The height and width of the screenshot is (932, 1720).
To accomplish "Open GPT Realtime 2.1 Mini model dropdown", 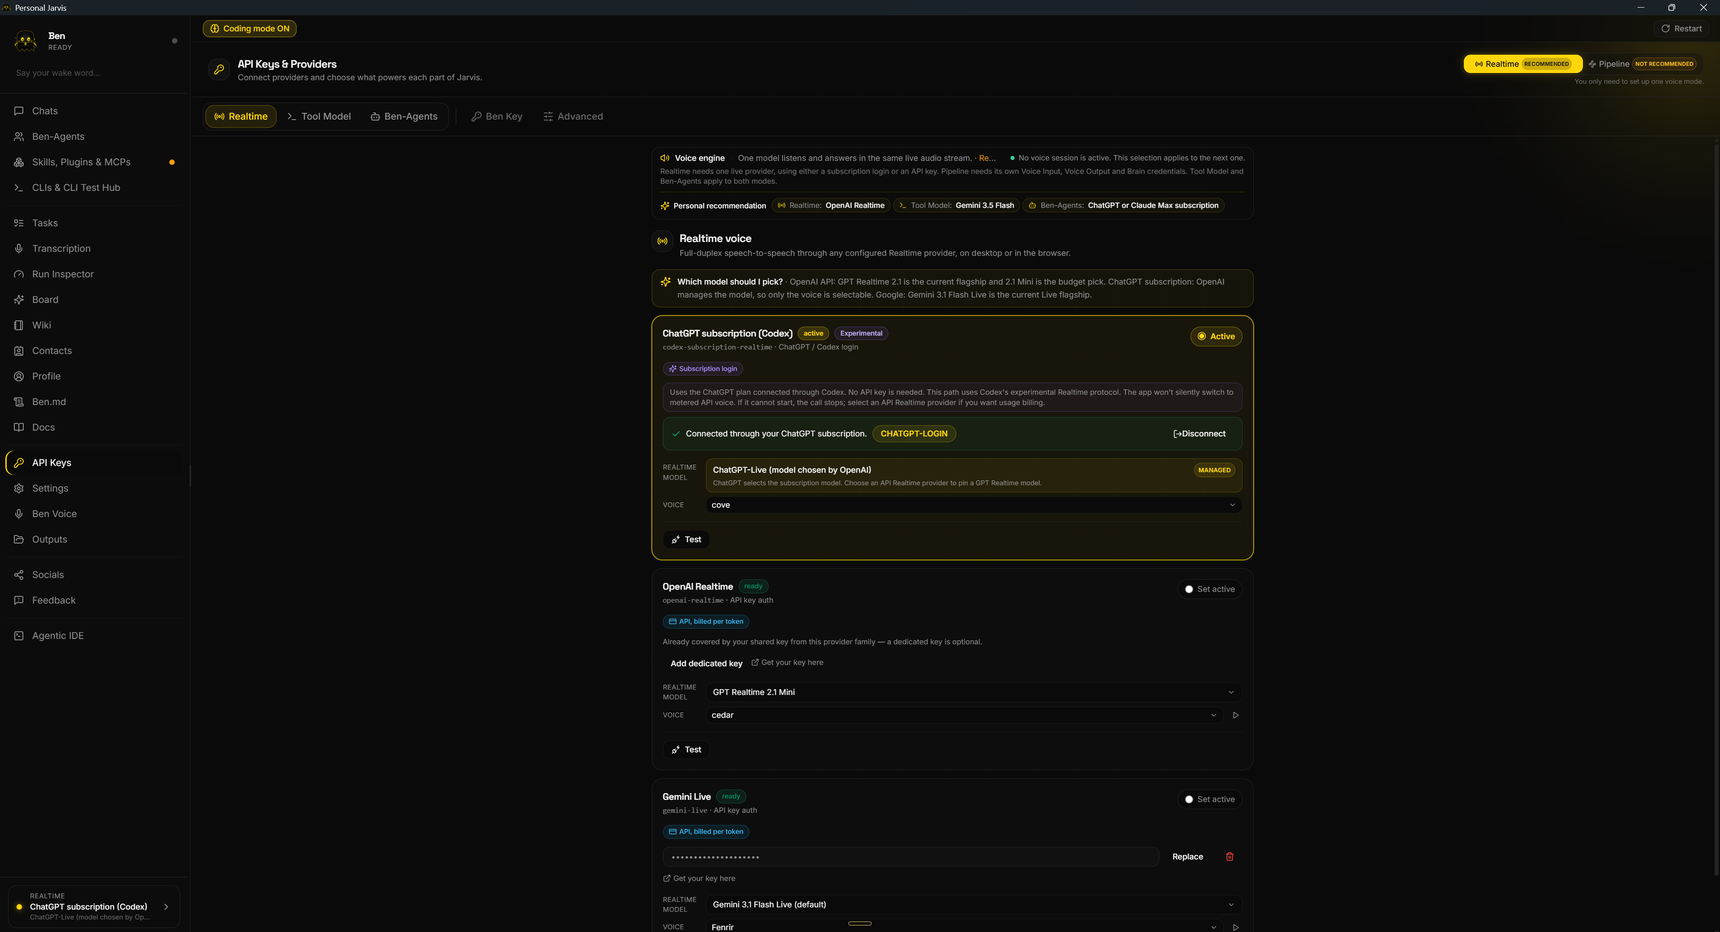I will [x=974, y=692].
